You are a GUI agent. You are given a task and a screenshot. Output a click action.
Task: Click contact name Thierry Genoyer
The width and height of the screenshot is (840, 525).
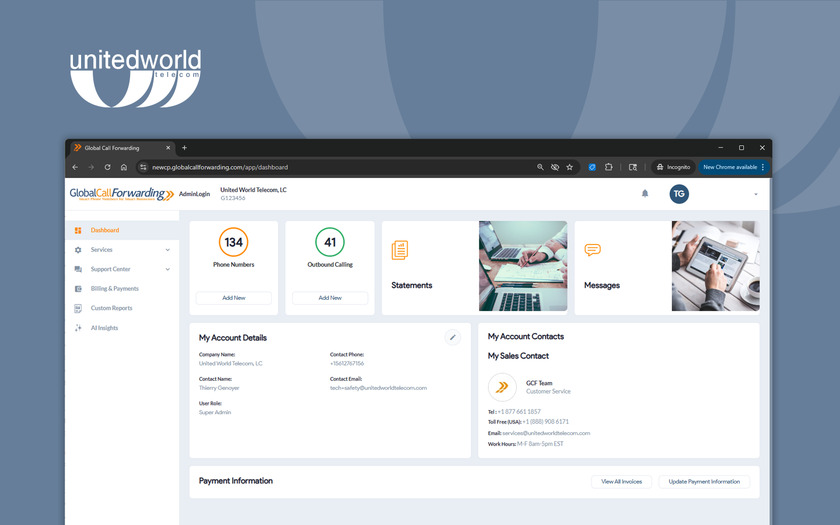point(219,388)
